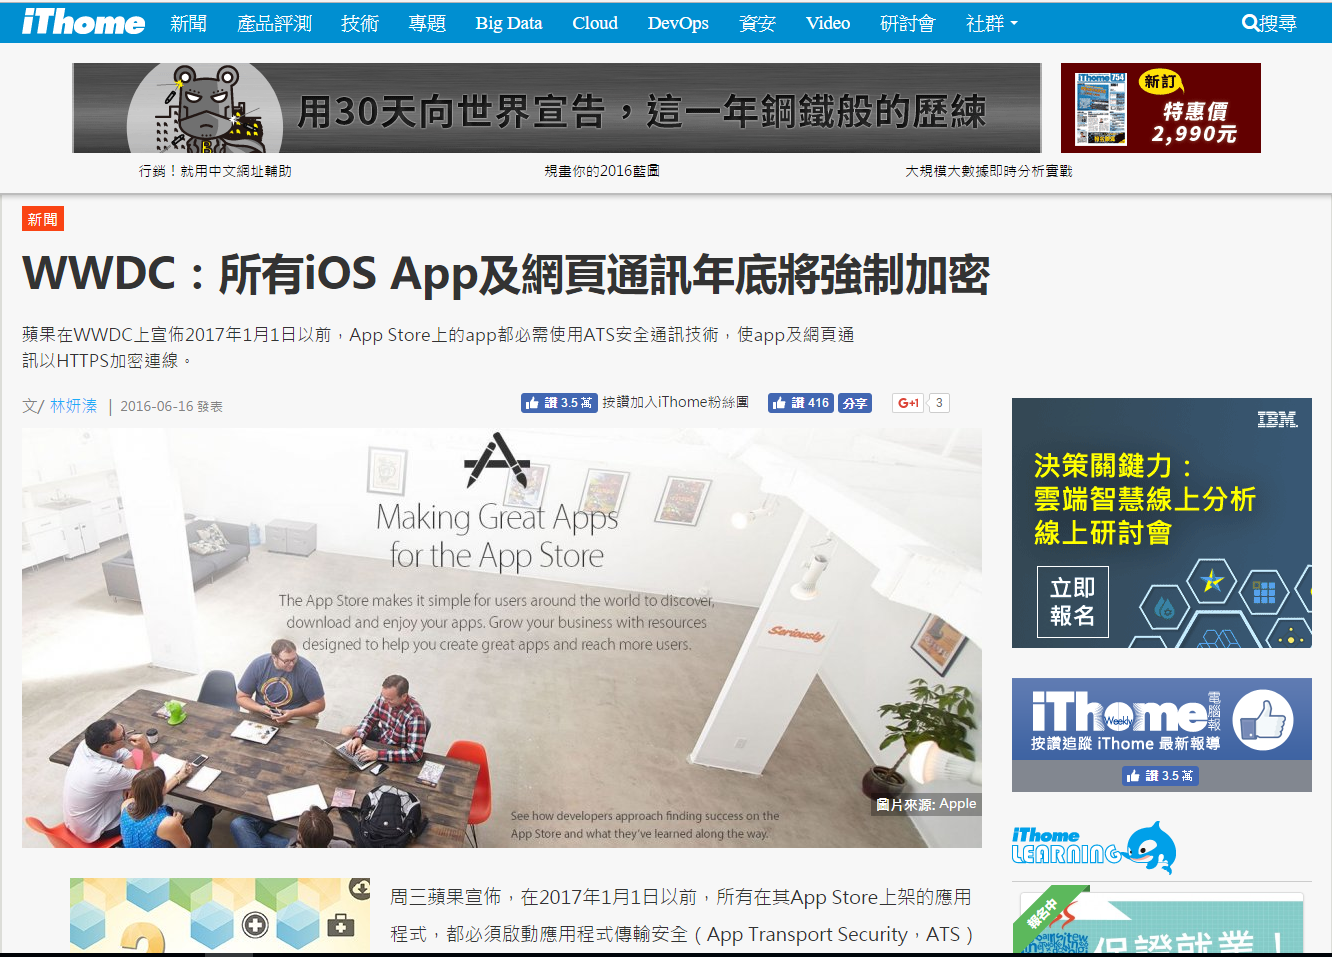The width and height of the screenshot is (1332, 957).
Task: Click the 特惠價 2,990元 subscription ad
Action: tap(1160, 108)
